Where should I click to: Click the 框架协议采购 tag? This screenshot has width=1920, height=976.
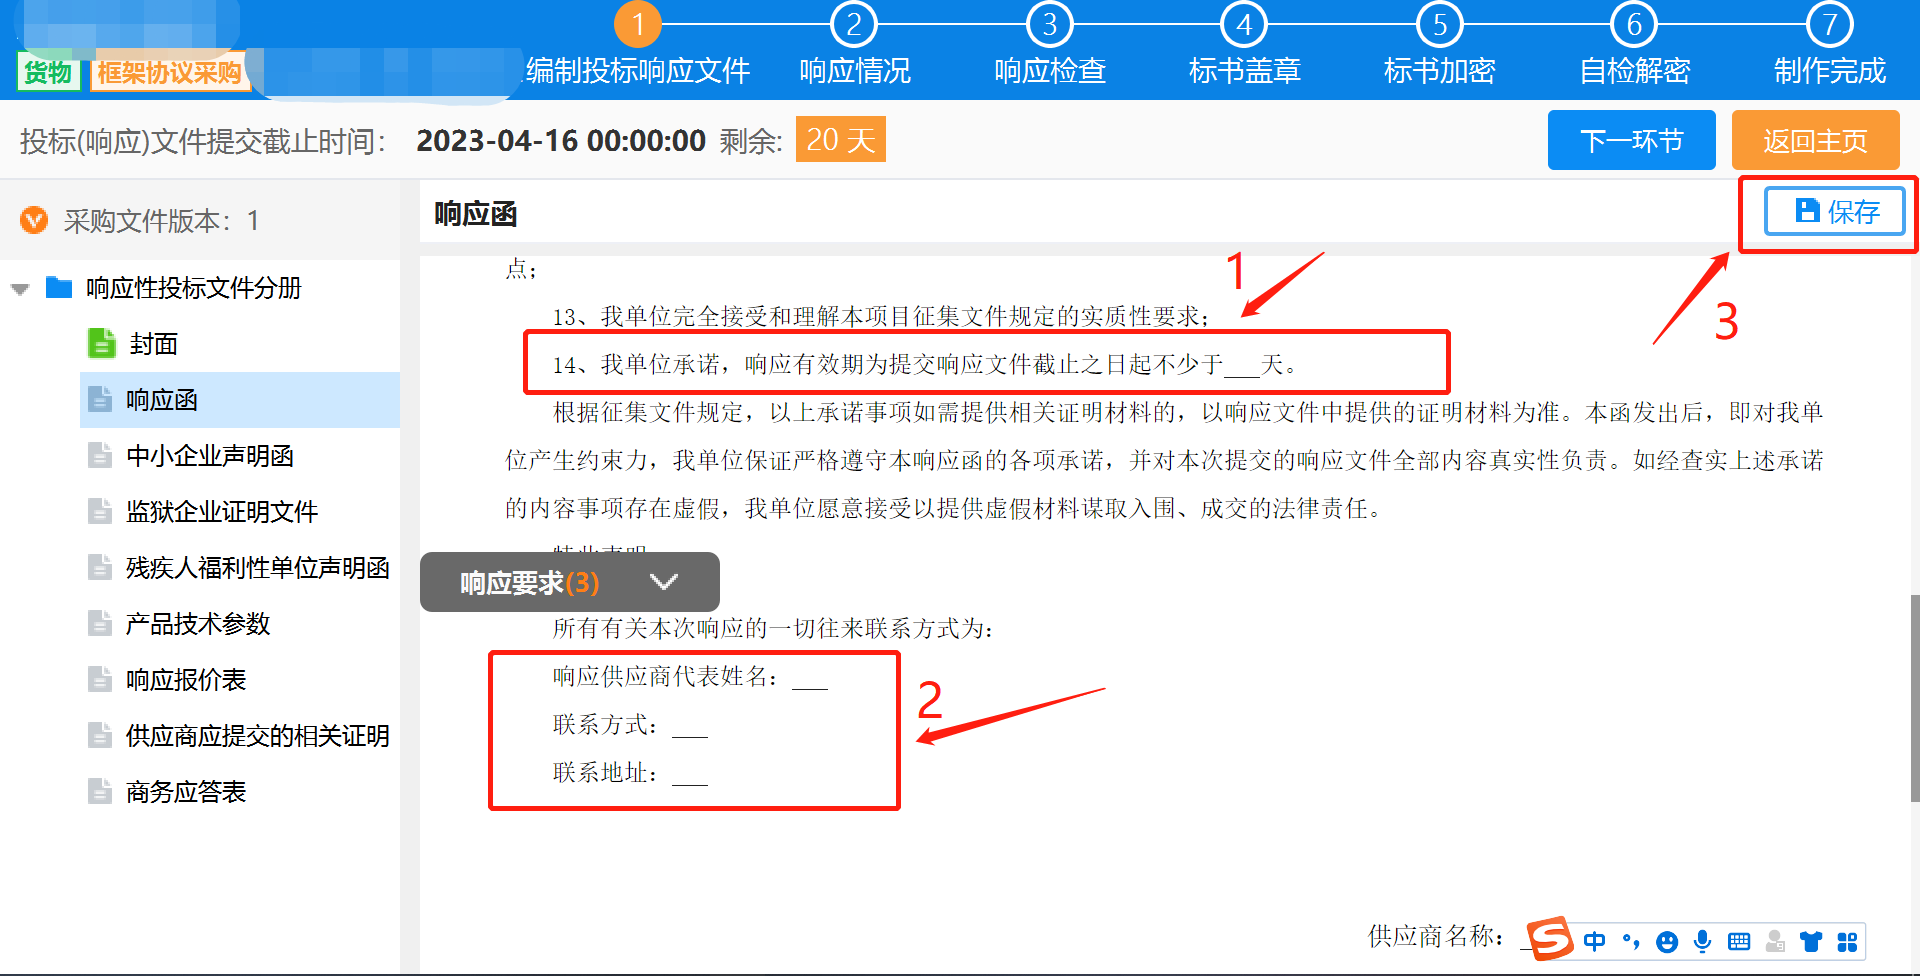pyautogui.click(x=169, y=72)
